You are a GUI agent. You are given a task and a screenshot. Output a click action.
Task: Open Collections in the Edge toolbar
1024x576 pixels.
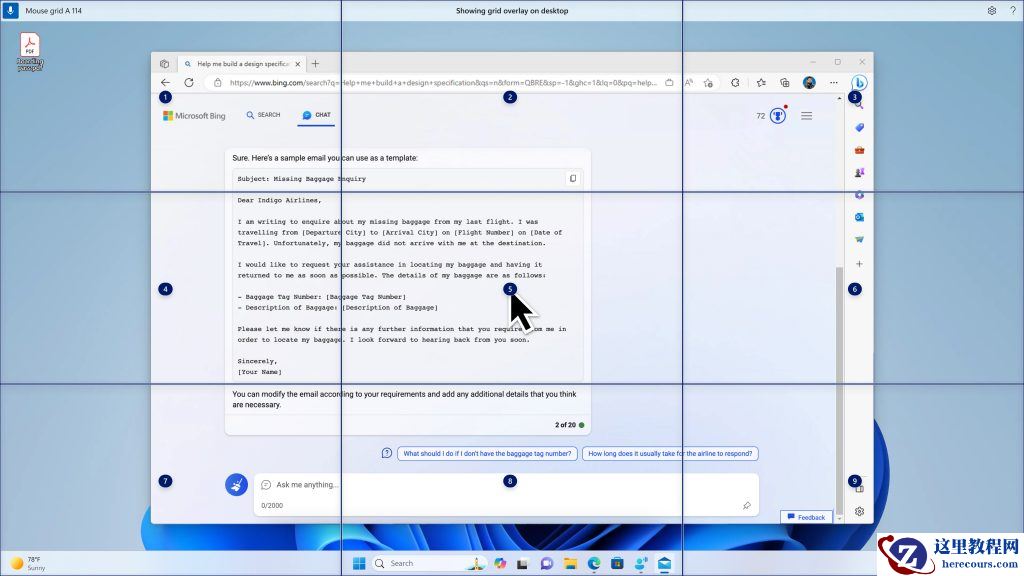pyautogui.click(x=784, y=82)
